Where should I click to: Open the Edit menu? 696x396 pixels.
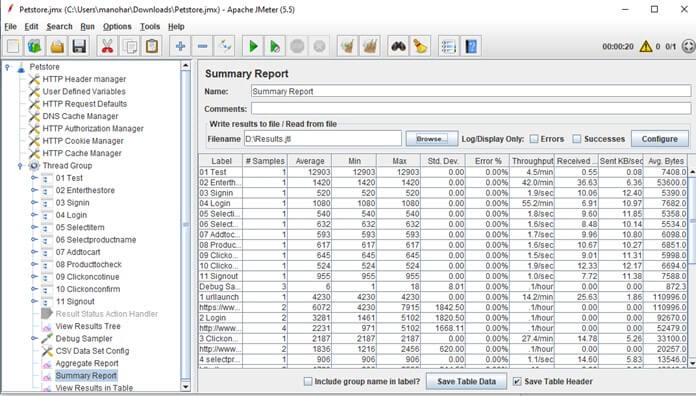pos(31,27)
